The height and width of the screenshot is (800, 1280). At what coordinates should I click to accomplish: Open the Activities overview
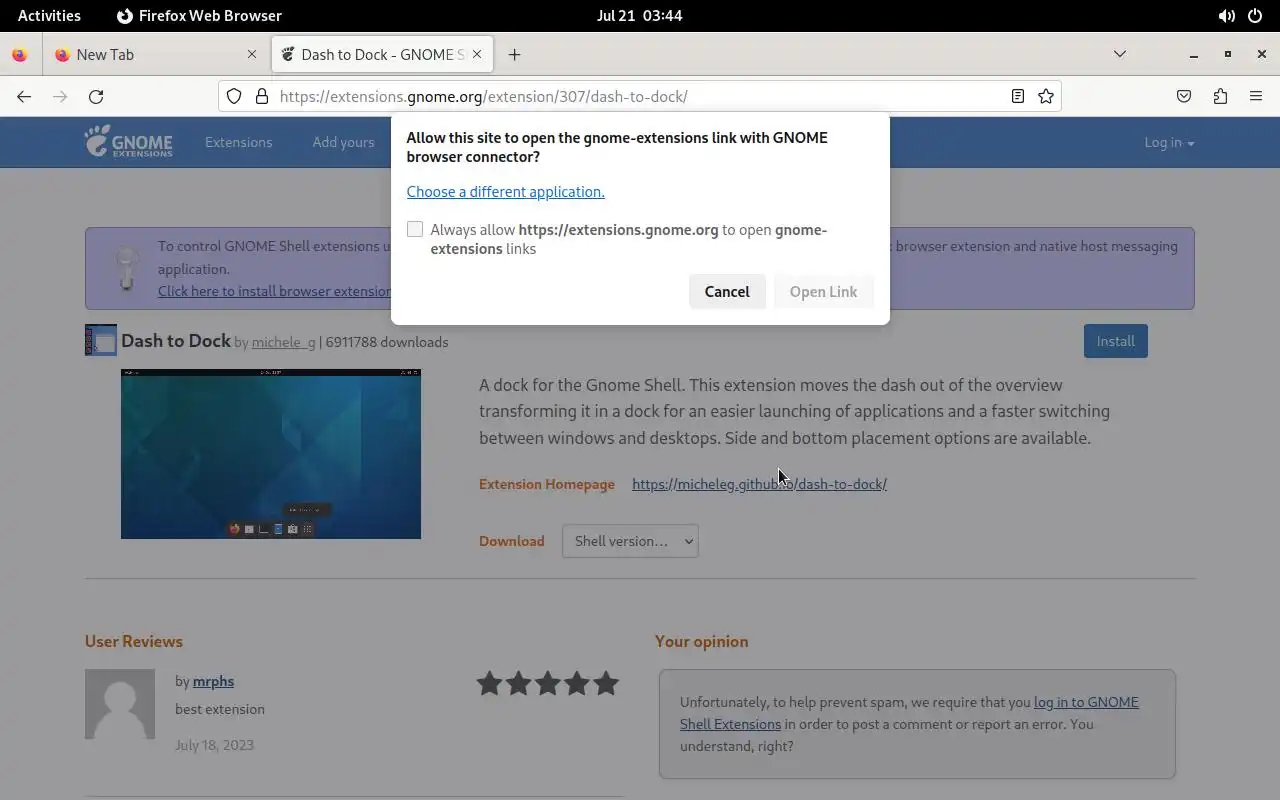click(x=49, y=16)
